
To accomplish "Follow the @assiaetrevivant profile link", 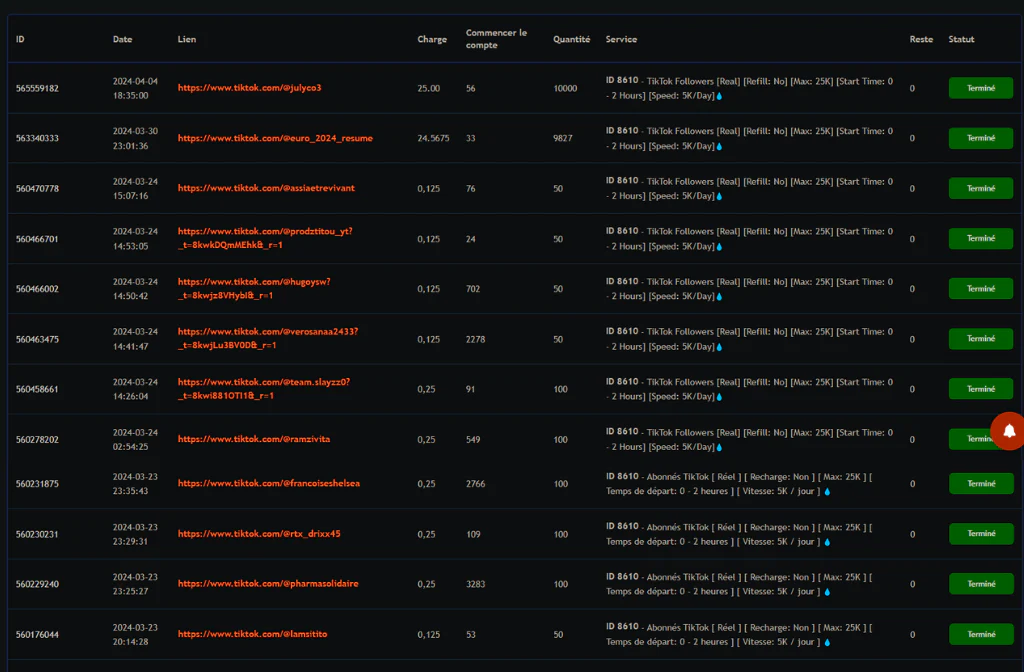I will [x=266, y=188].
